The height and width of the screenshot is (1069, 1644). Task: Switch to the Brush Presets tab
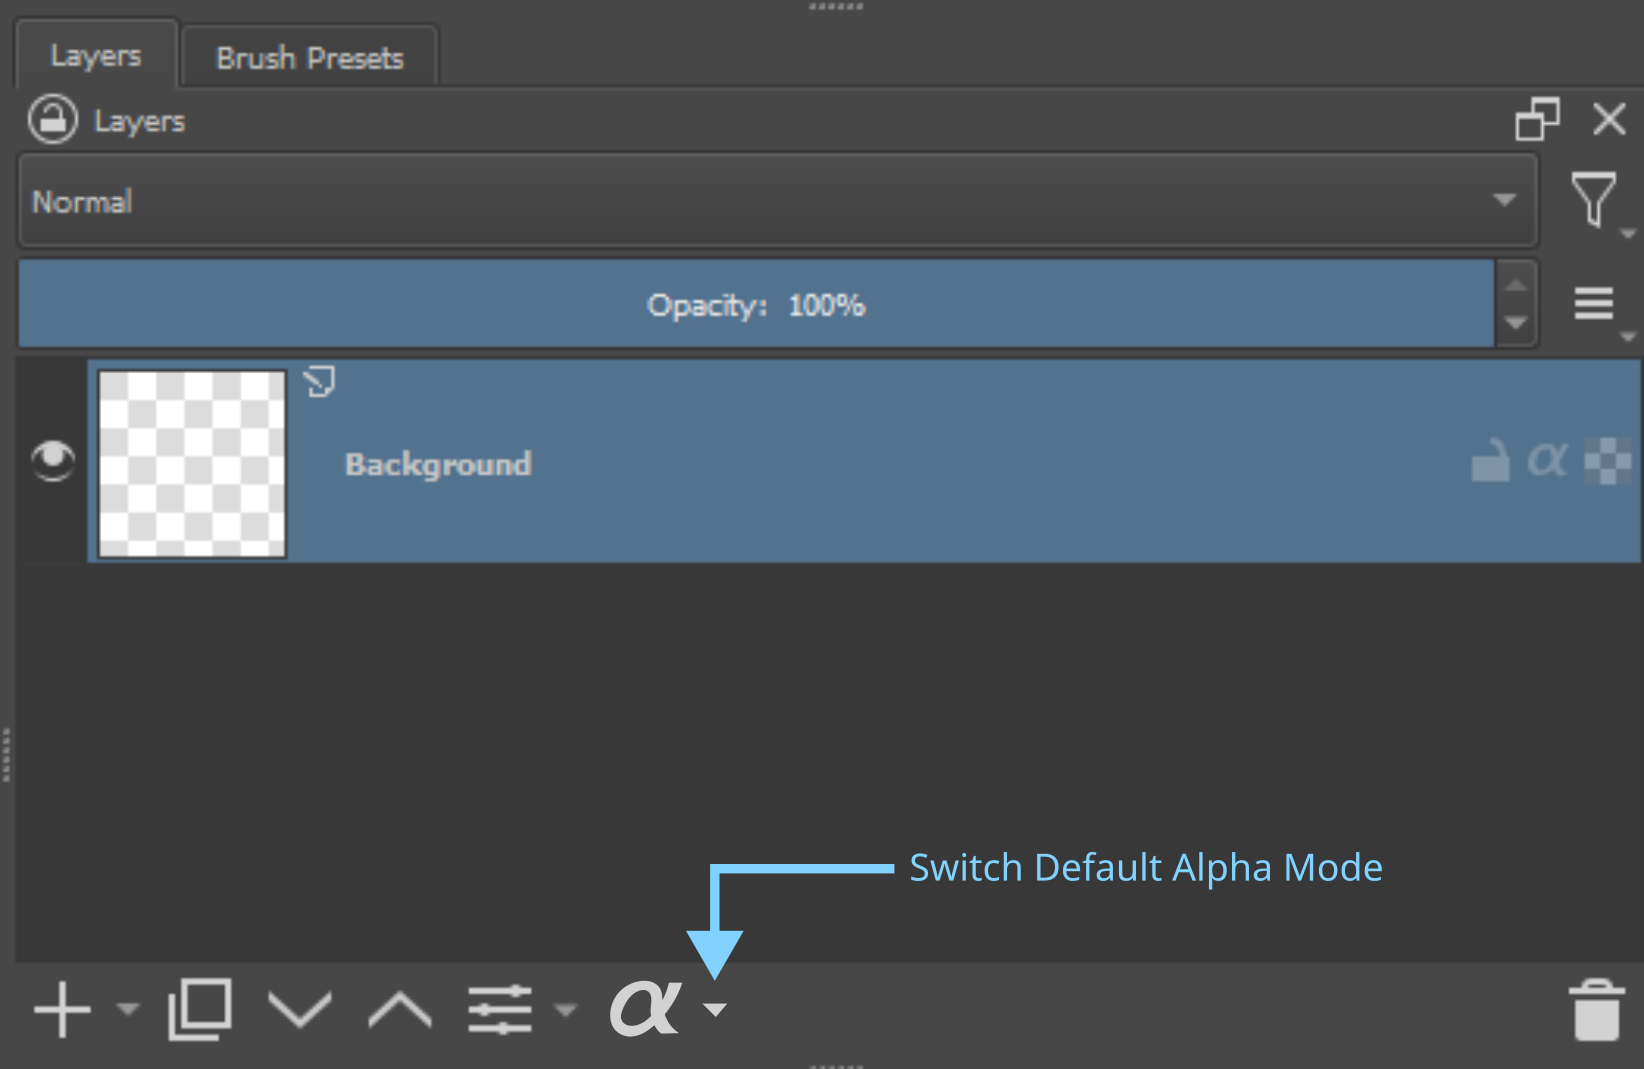[309, 58]
